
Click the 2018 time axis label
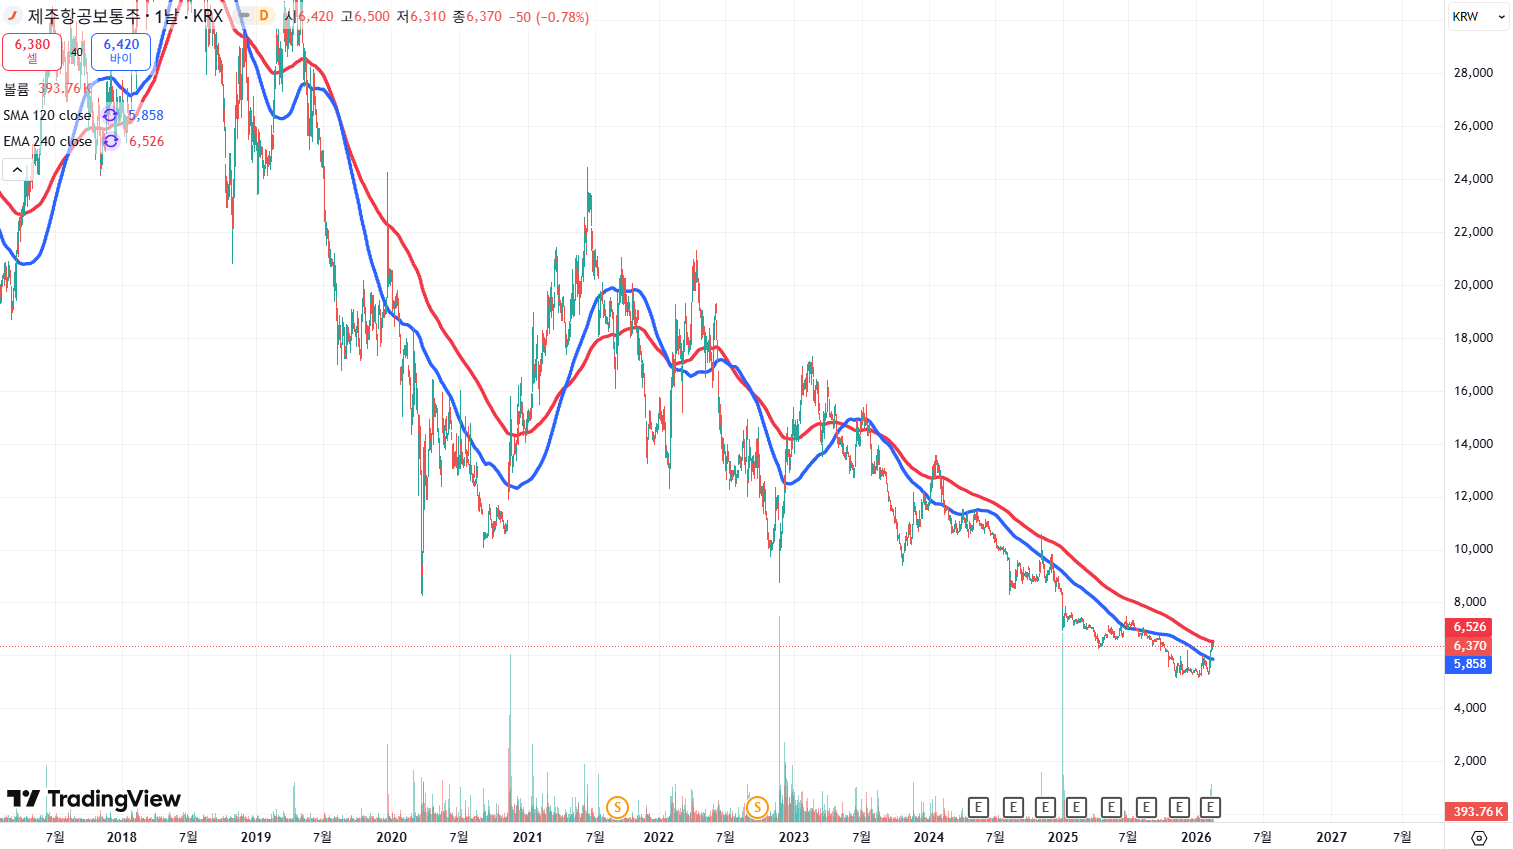pyautogui.click(x=122, y=837)
